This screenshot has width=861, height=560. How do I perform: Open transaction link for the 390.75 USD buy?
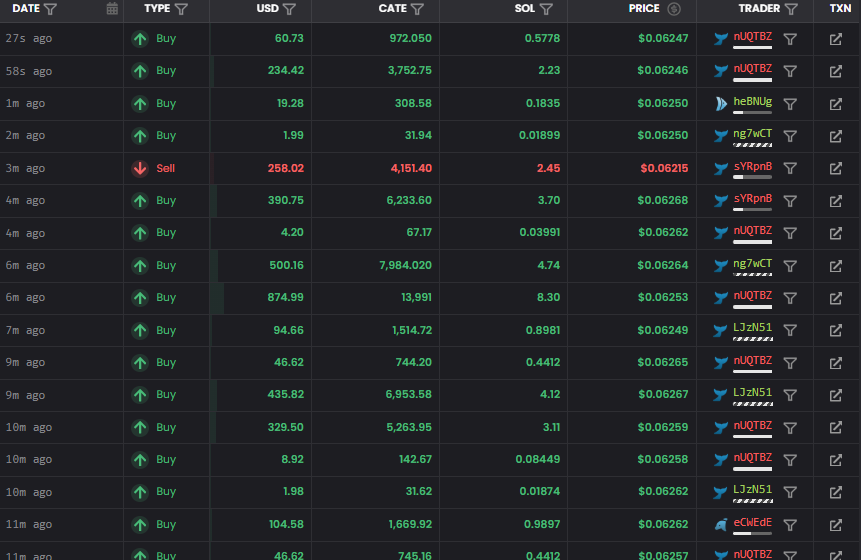click(836, 201)
